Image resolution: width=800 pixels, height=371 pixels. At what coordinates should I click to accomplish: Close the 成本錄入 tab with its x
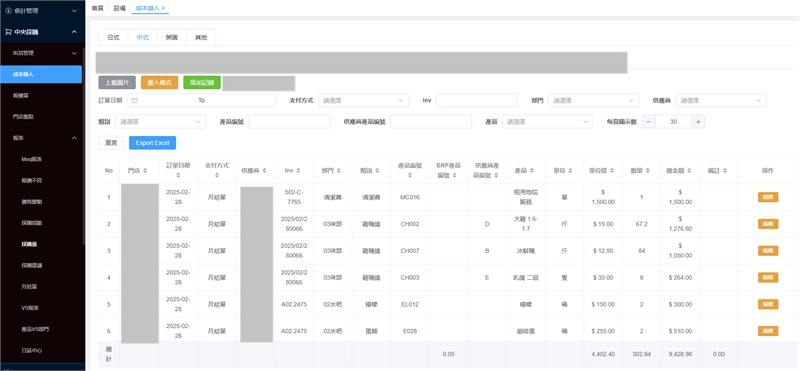pos(163,8)
